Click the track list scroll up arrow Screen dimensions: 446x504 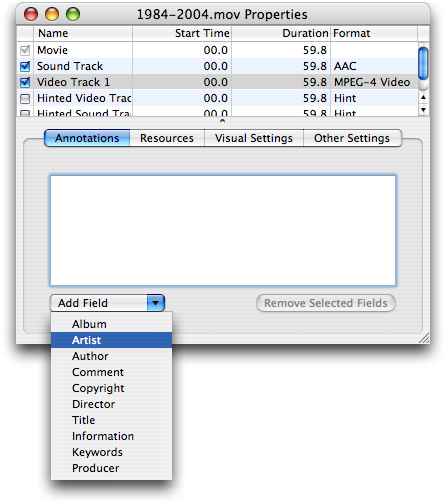423,97
